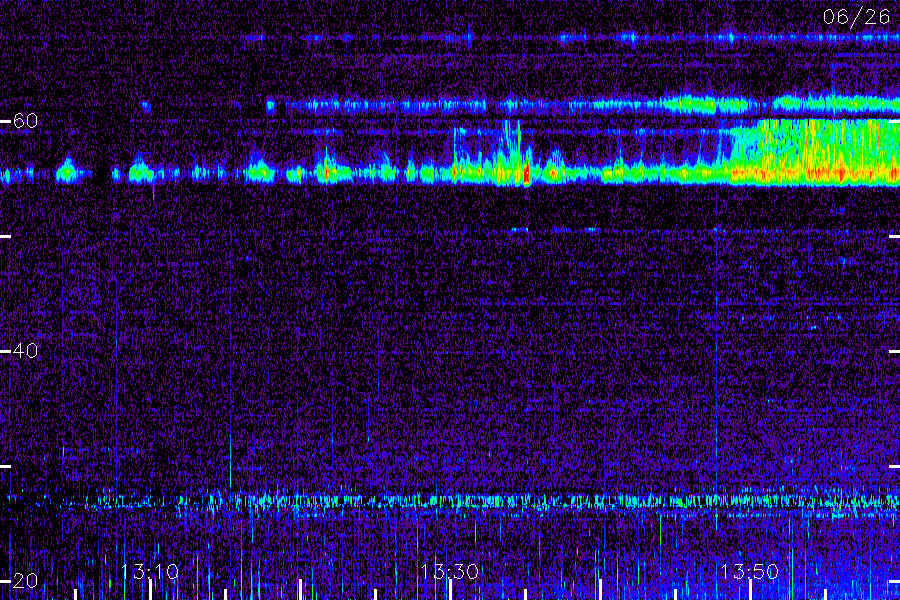Click the 06/26 date label
Image resolution: width=900 pixels, height=600 pixels.
[x=856, y=17]
